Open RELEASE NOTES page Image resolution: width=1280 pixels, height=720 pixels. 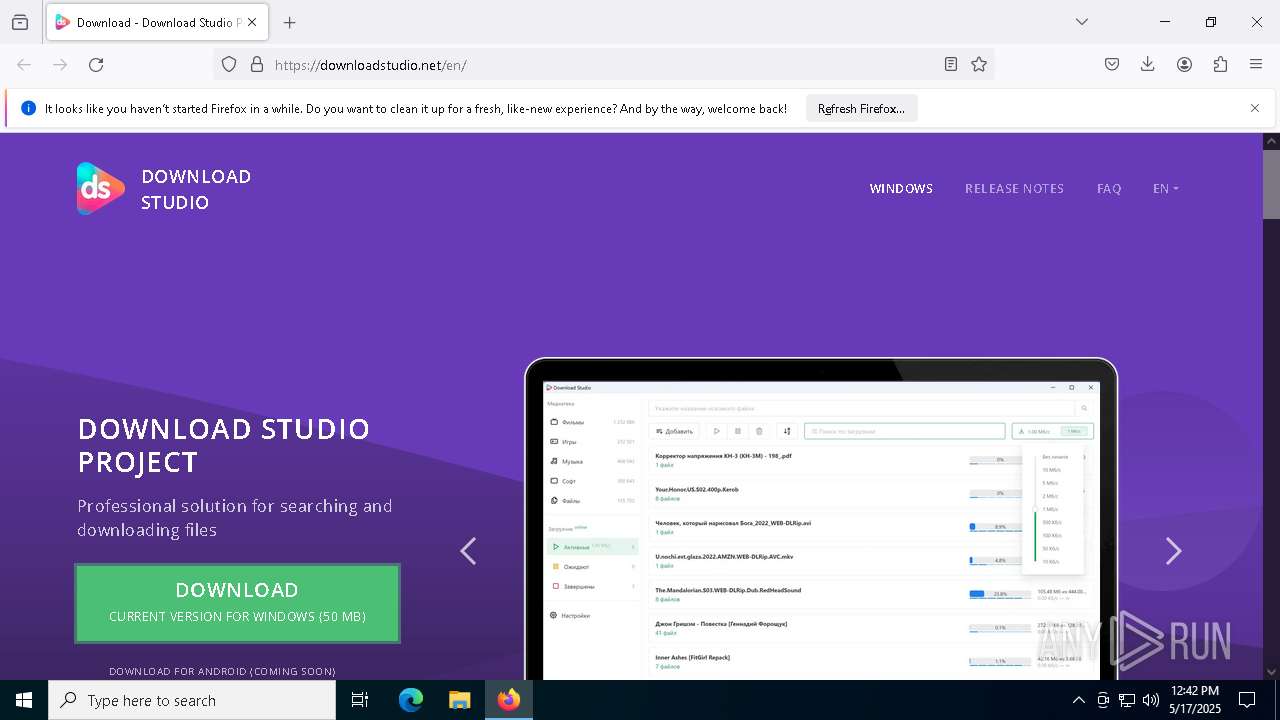click(x=1014, y=188)
